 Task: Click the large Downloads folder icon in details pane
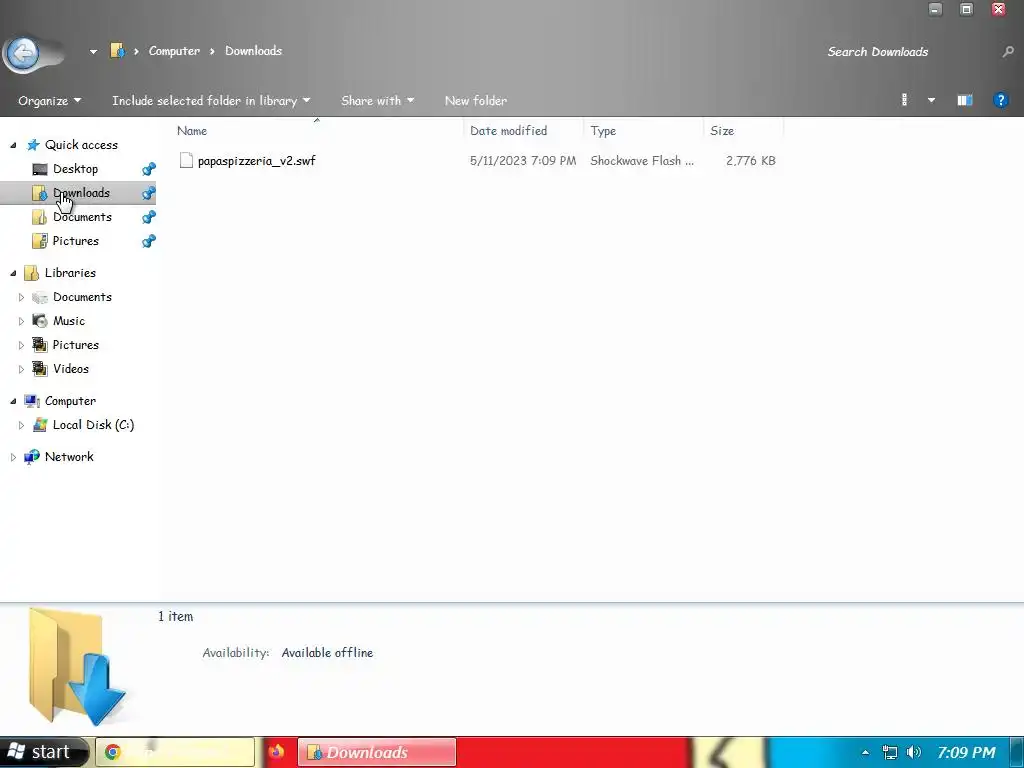click(x=76, y=666)
